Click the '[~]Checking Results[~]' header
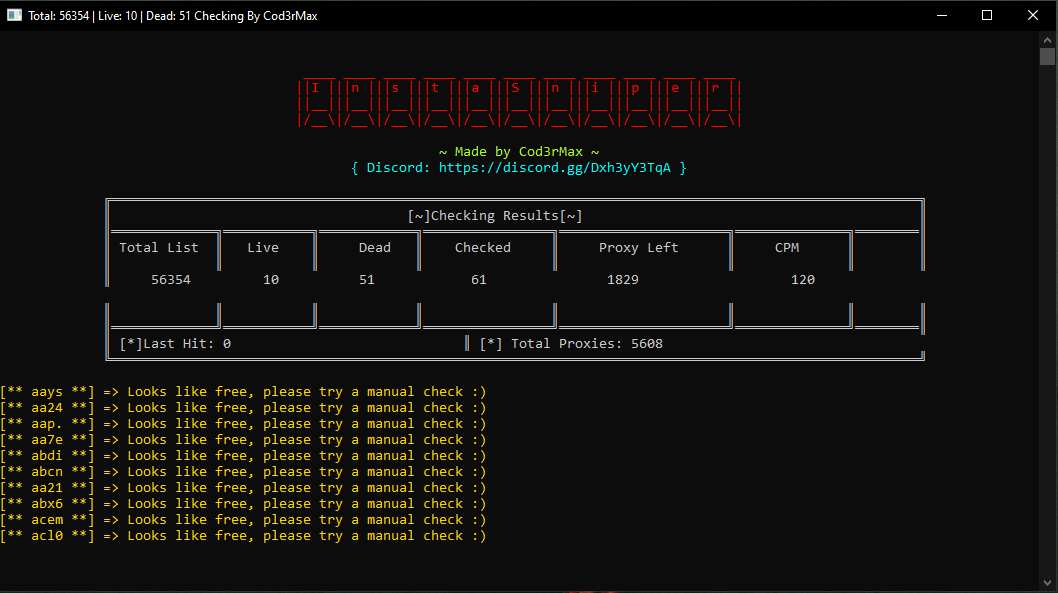The image size is (1058, 593). click(495, 216)
